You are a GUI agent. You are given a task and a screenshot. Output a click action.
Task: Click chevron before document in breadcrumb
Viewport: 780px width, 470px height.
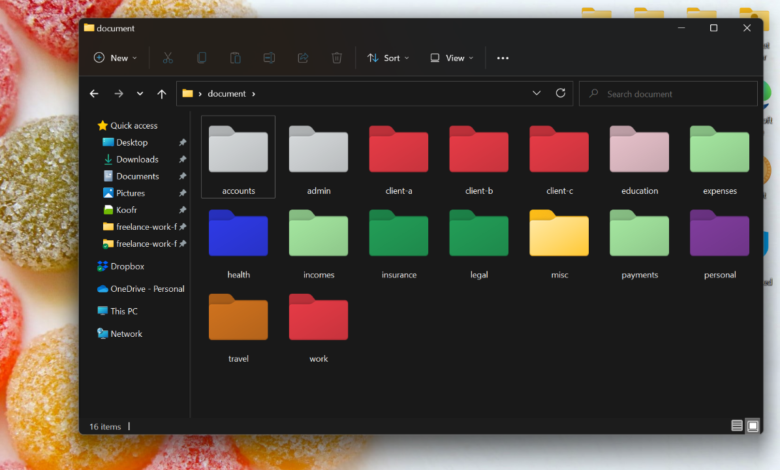pyautogui.click(x=200, y=94)
